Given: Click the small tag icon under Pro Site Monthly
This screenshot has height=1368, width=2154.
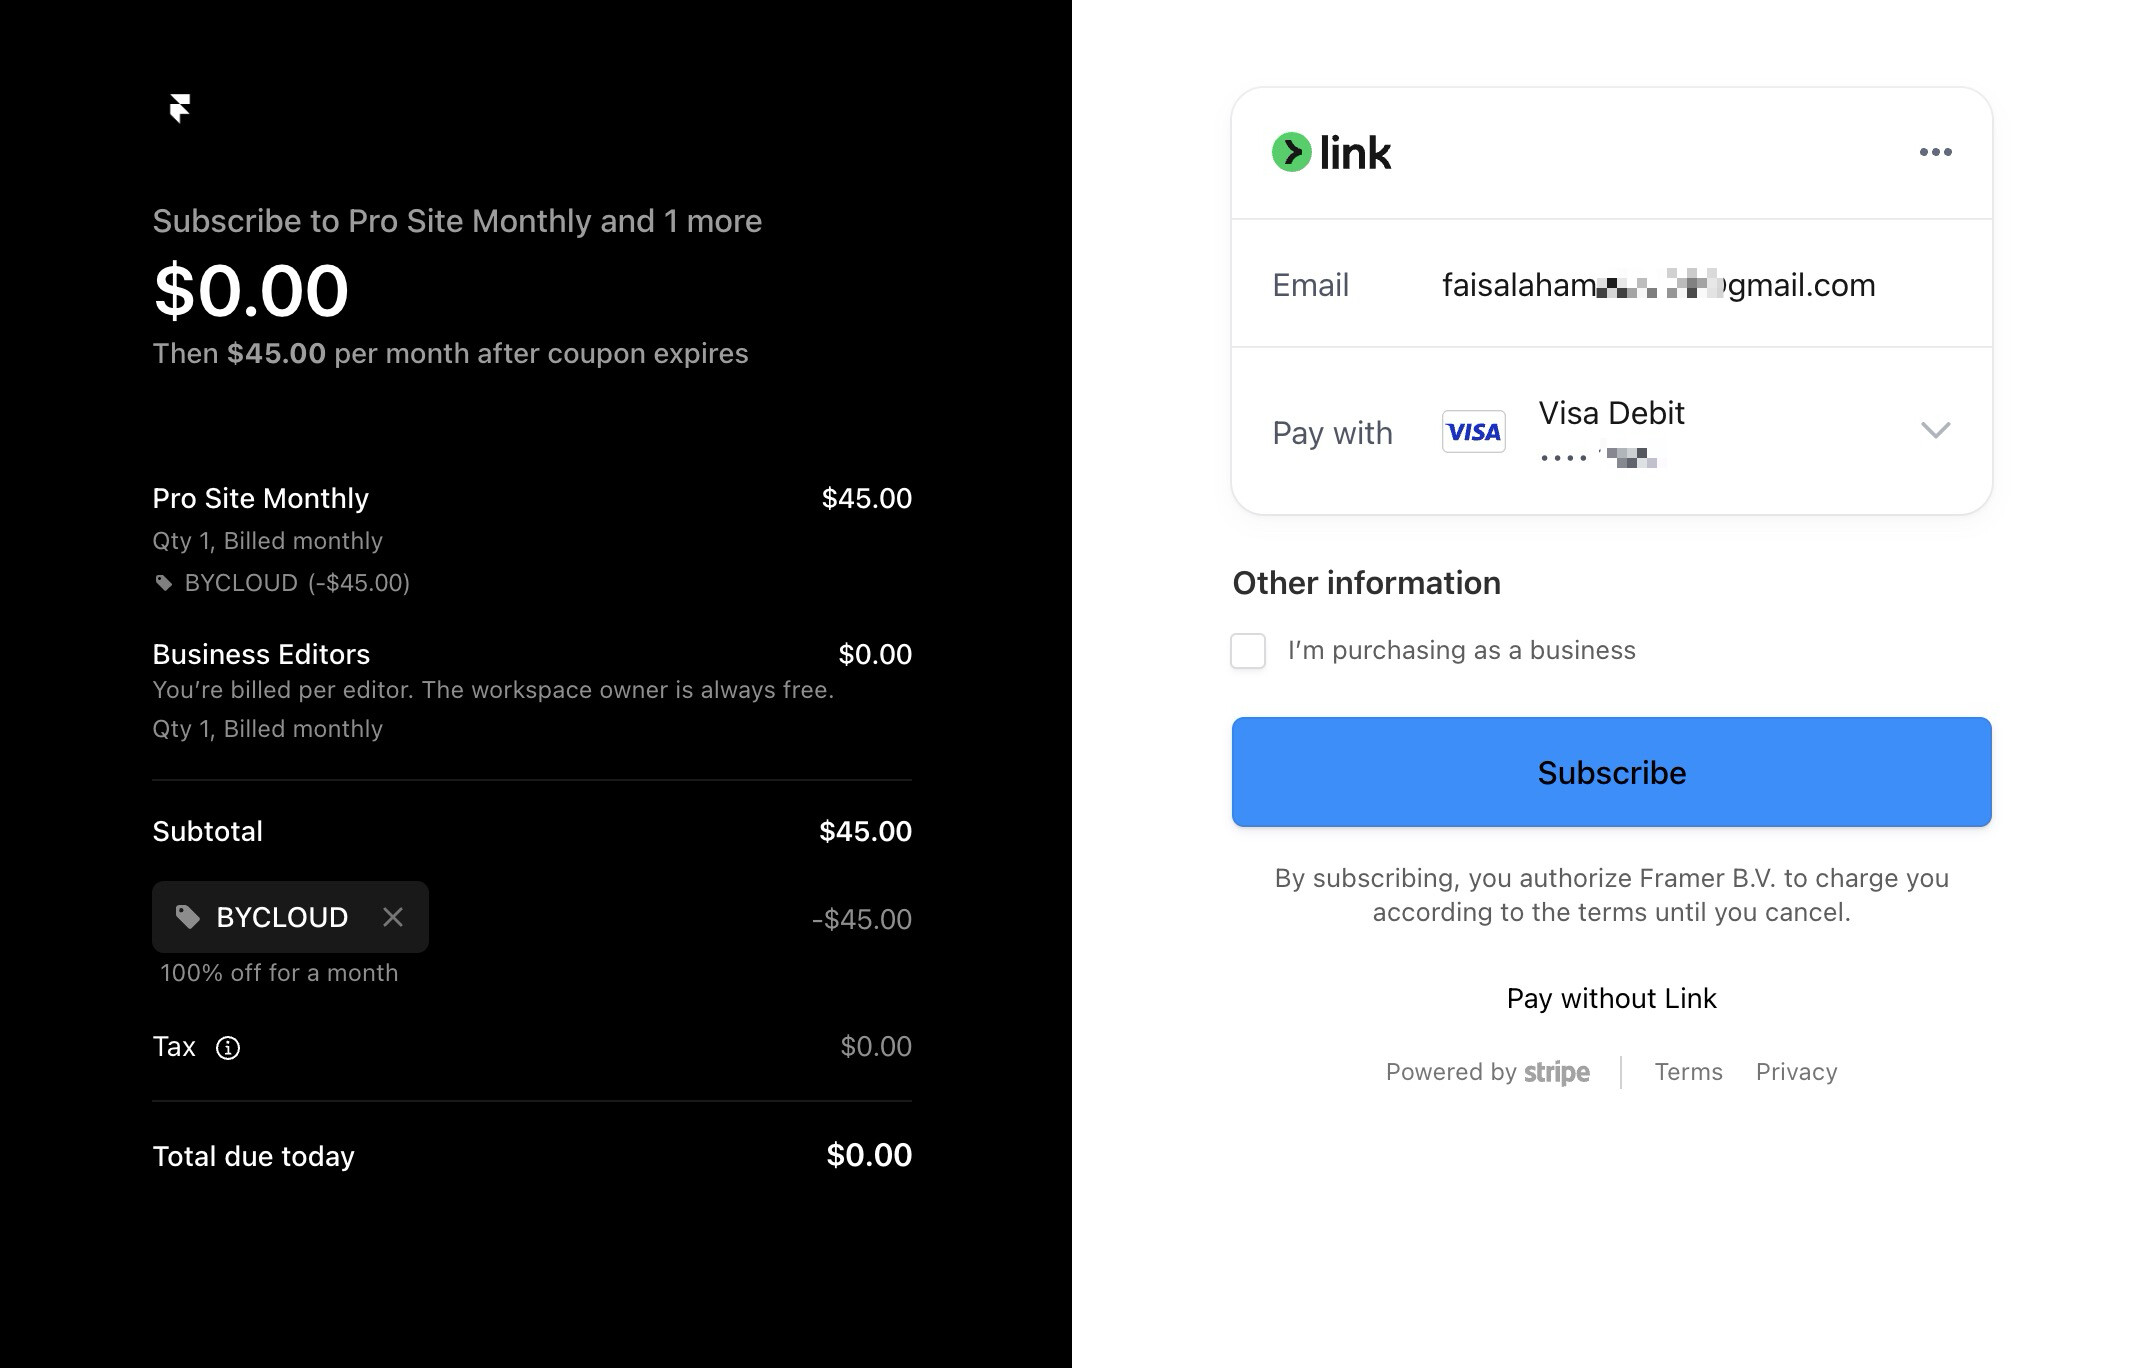Looking at the screenshot, I should coord(164,583).
